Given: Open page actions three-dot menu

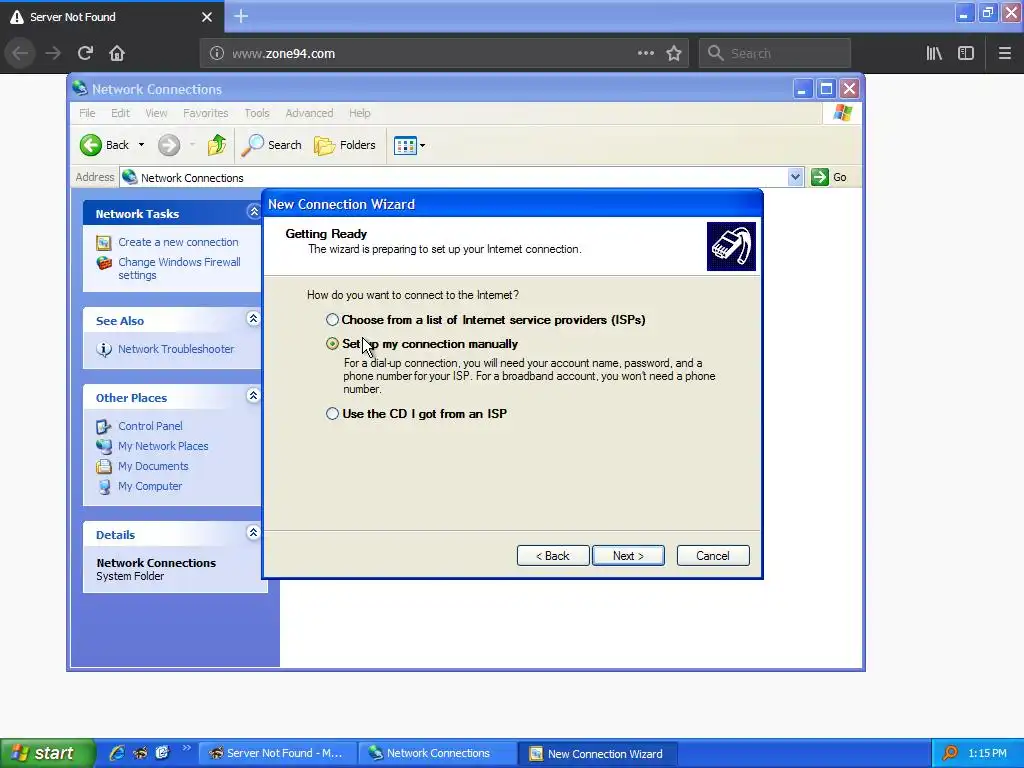Looking at the screenshot, I should pos(645,54).
